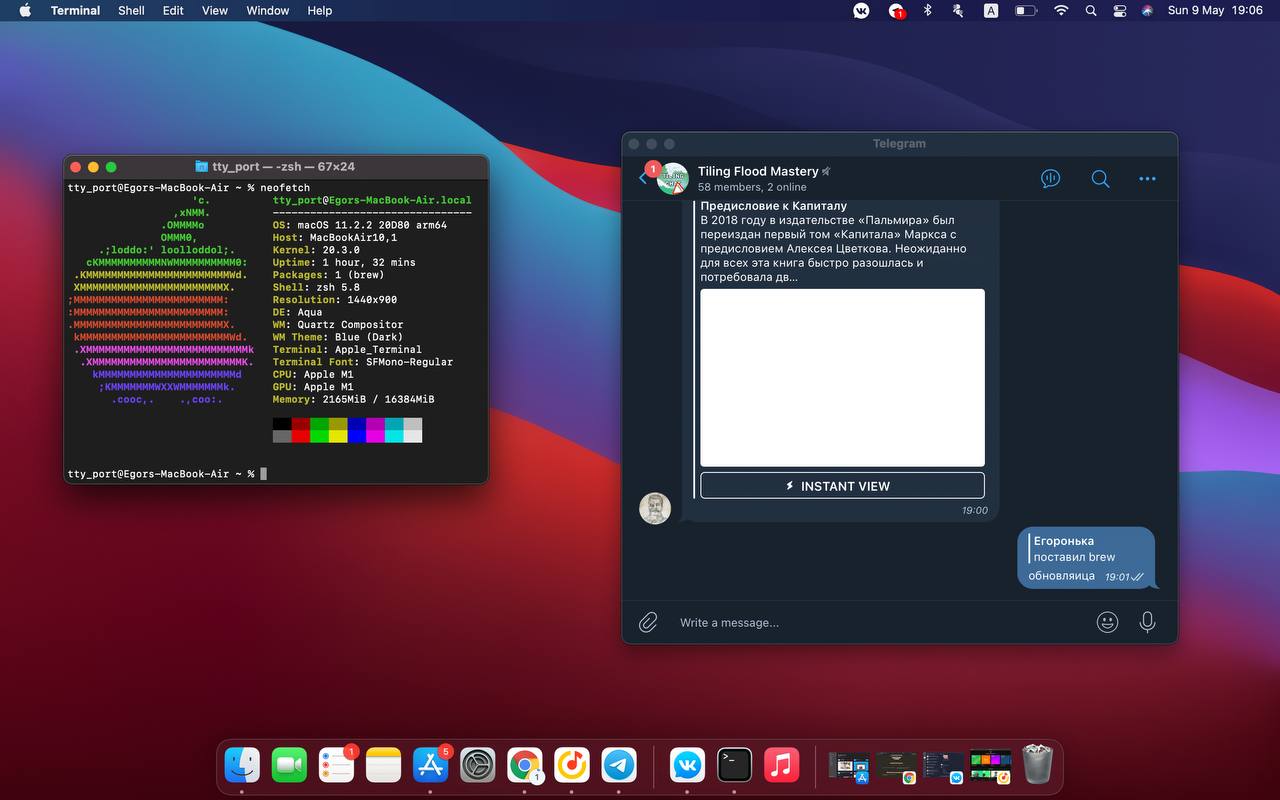Open the three-dots more options menu

click(x=1147, y=179)
